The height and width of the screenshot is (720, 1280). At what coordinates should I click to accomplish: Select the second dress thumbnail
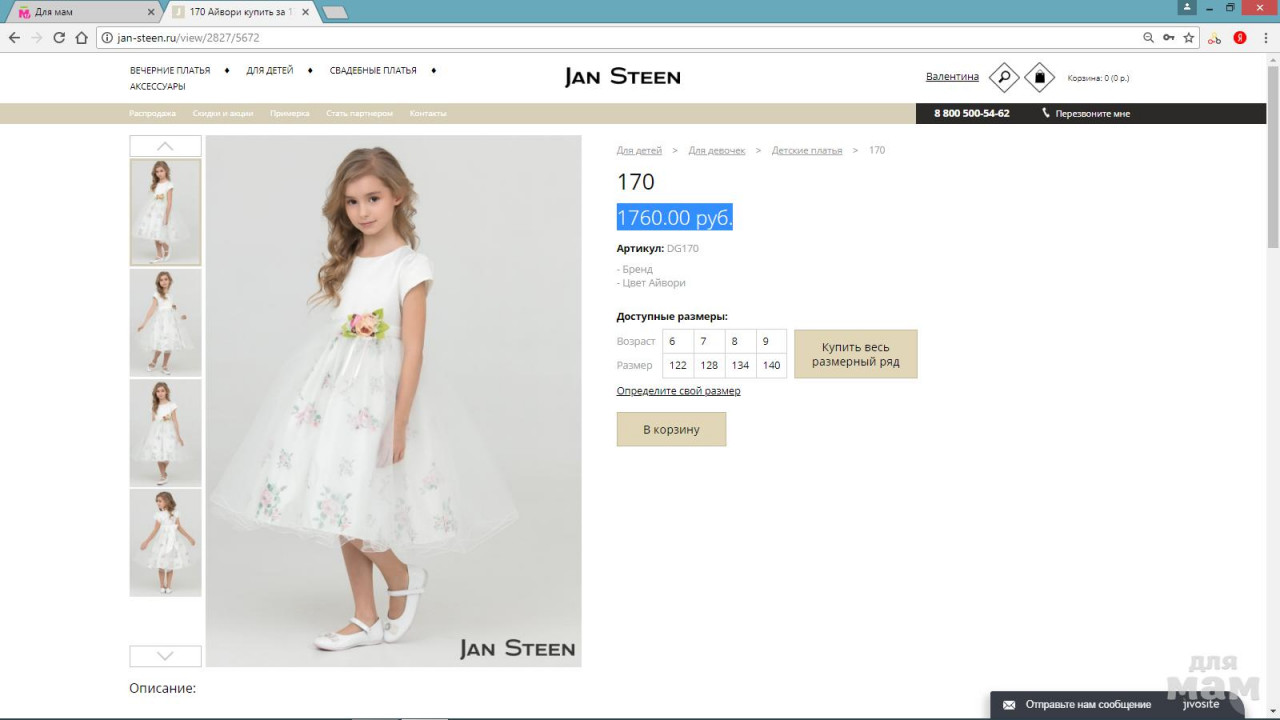pos(165,322)
